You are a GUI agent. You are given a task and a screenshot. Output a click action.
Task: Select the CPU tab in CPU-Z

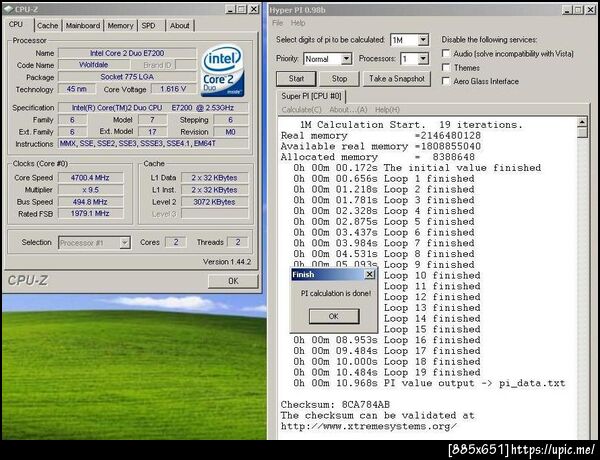[x=16, y=24]
